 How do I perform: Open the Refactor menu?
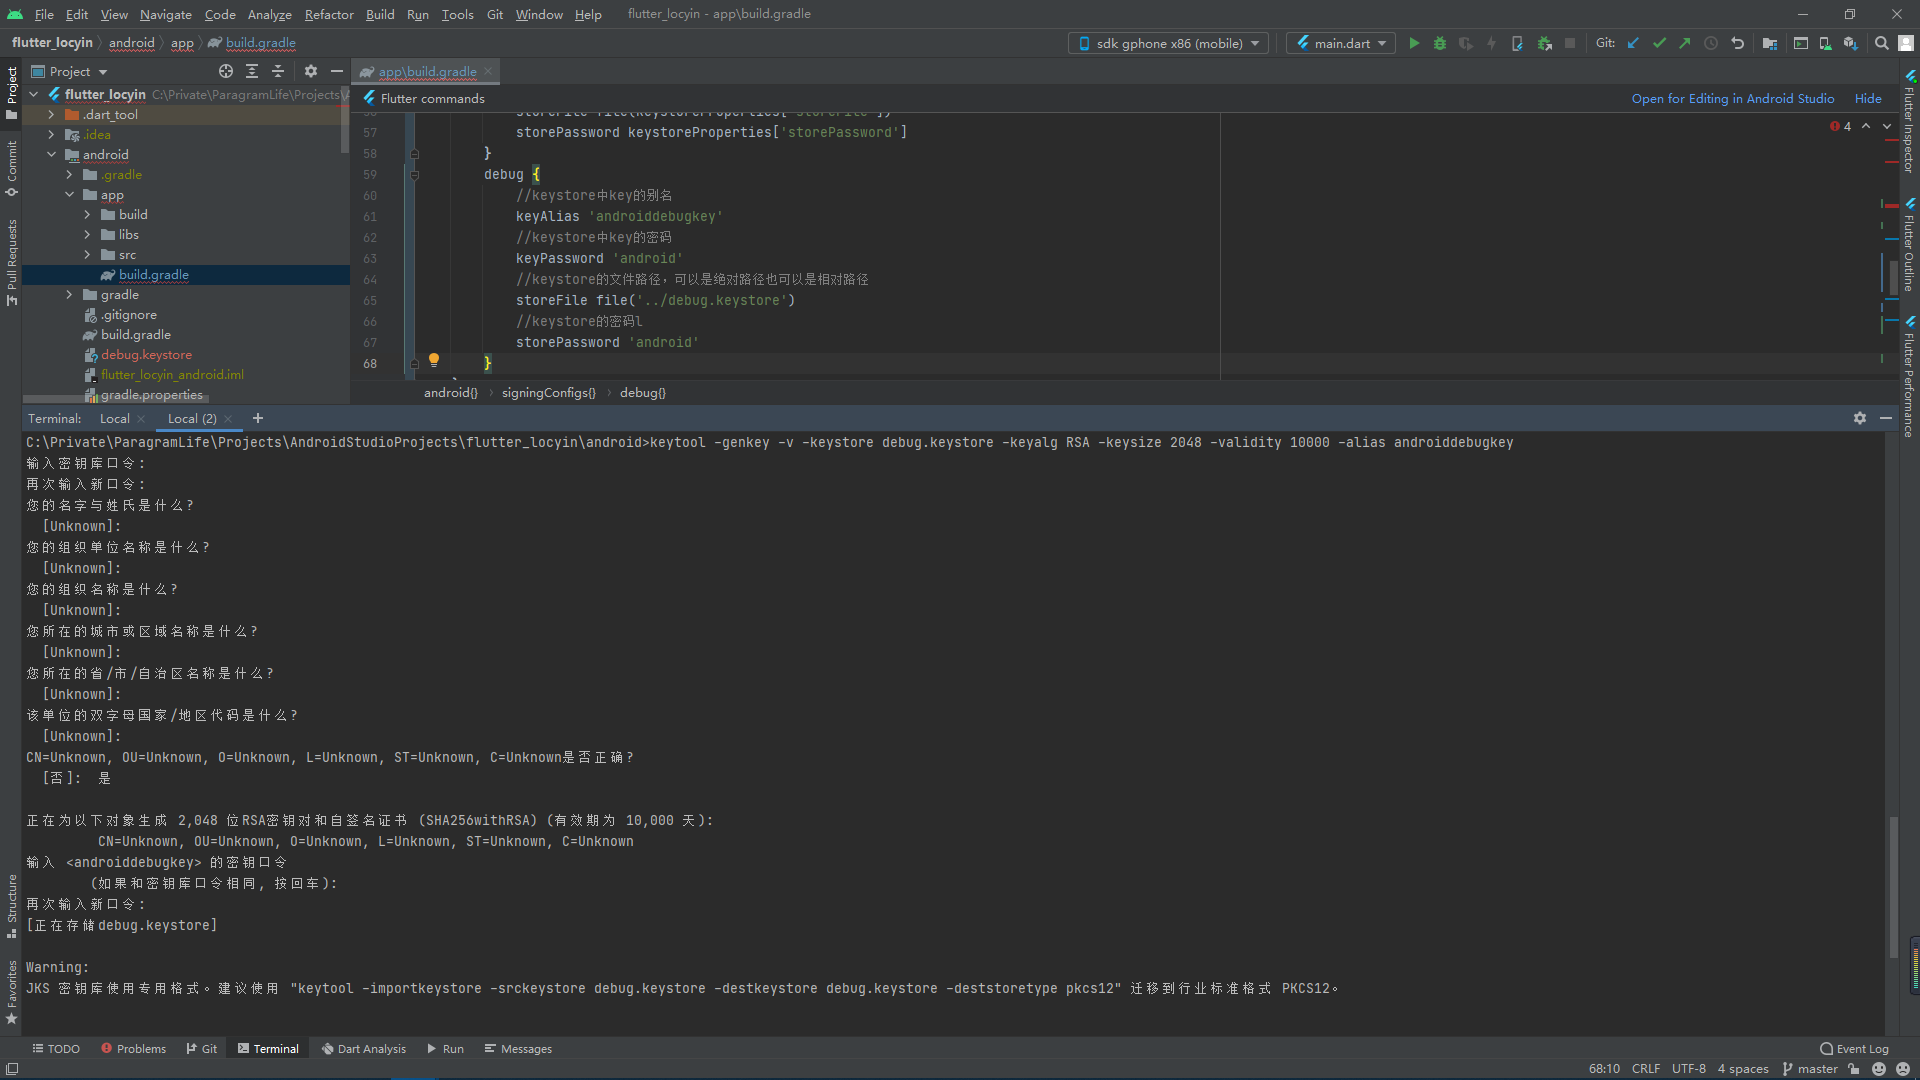[x=329, y=14]
